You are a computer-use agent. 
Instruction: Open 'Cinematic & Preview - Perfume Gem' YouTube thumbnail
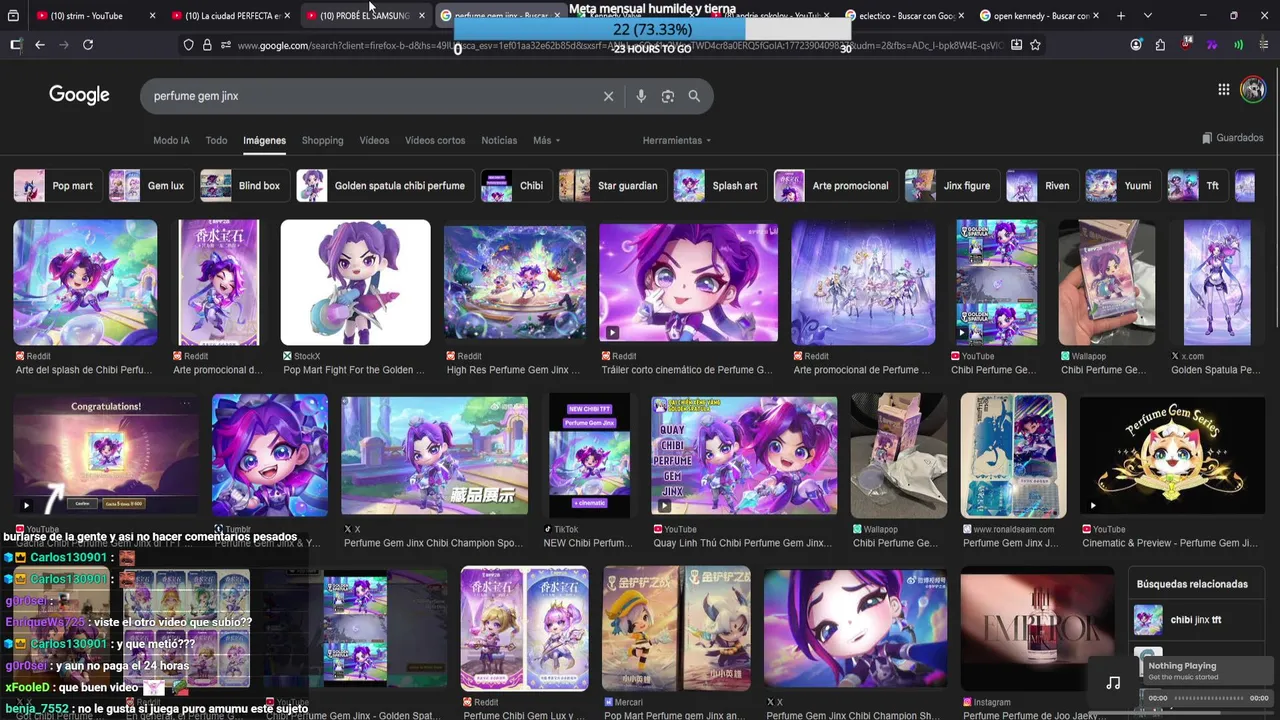tap(1172, 456)
